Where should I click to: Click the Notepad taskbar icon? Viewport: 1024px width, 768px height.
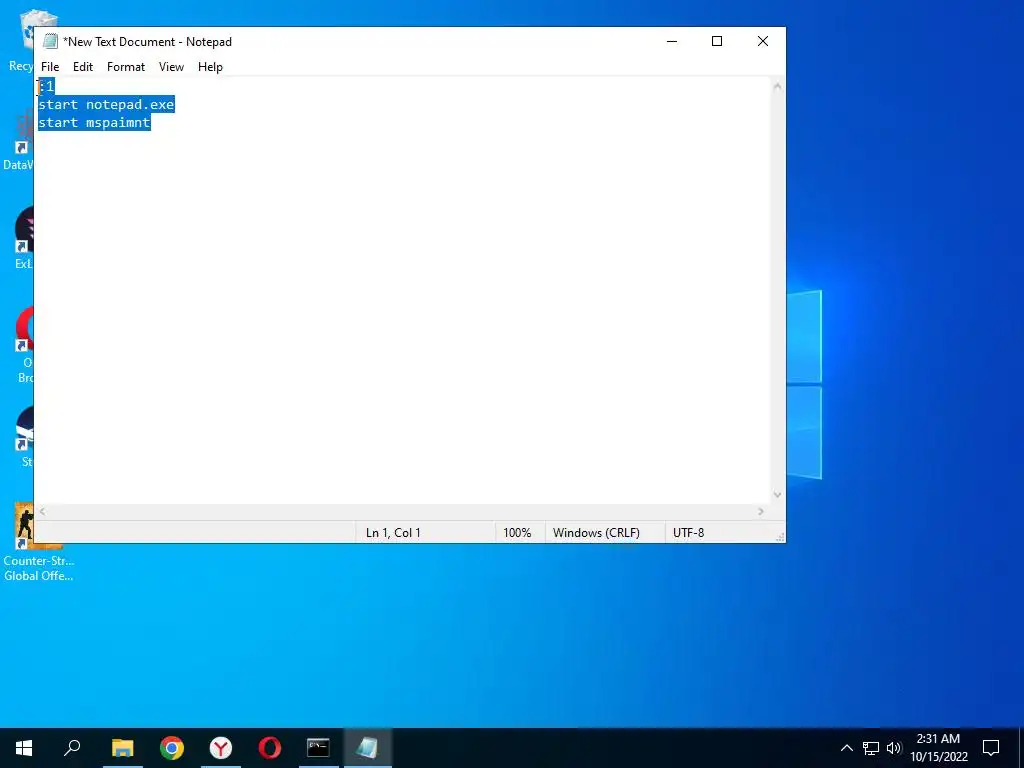point(367,748)
